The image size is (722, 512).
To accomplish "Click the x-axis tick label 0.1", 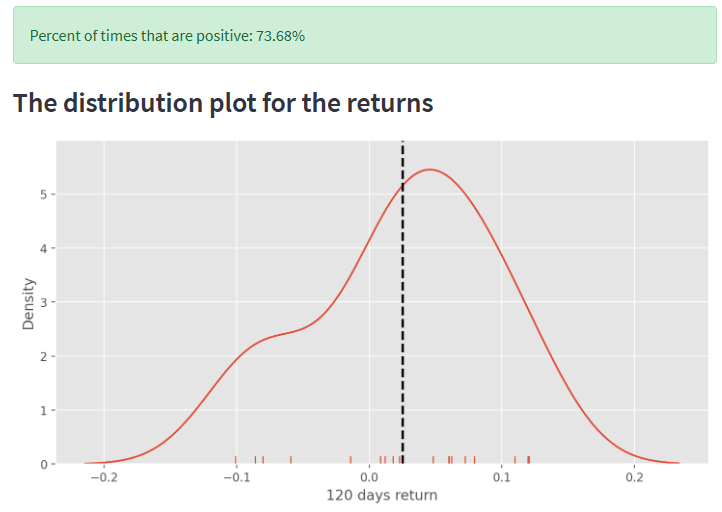I will [x=501, y=478].
